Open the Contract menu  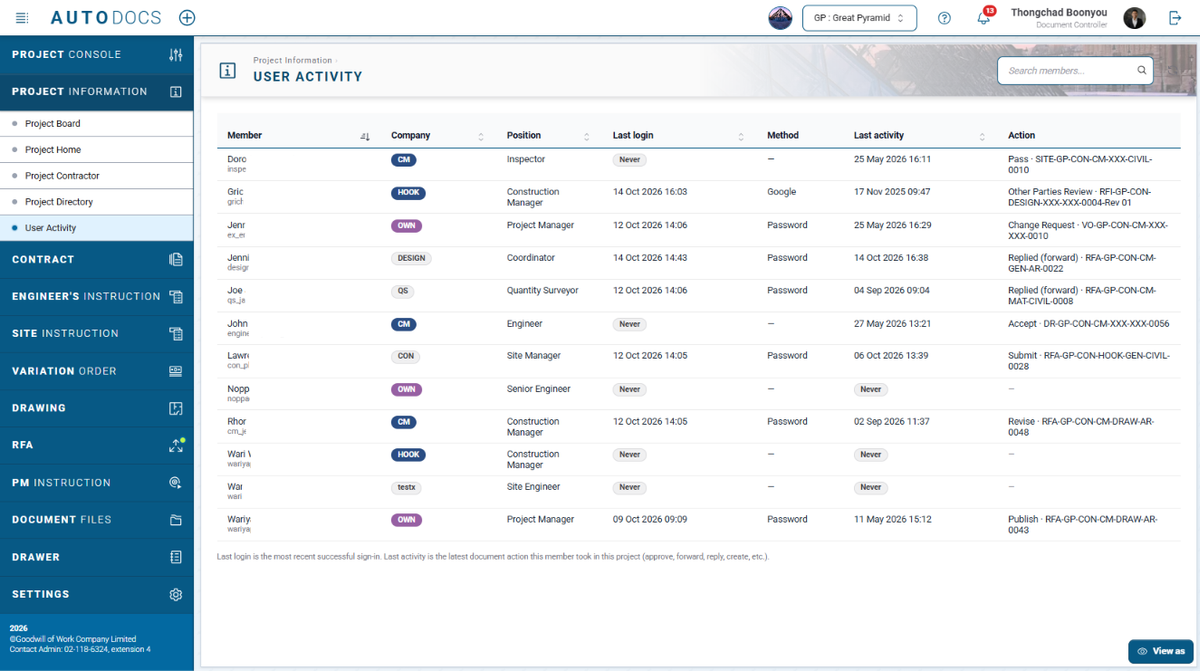pyautogui.click(x=97, y=260)
